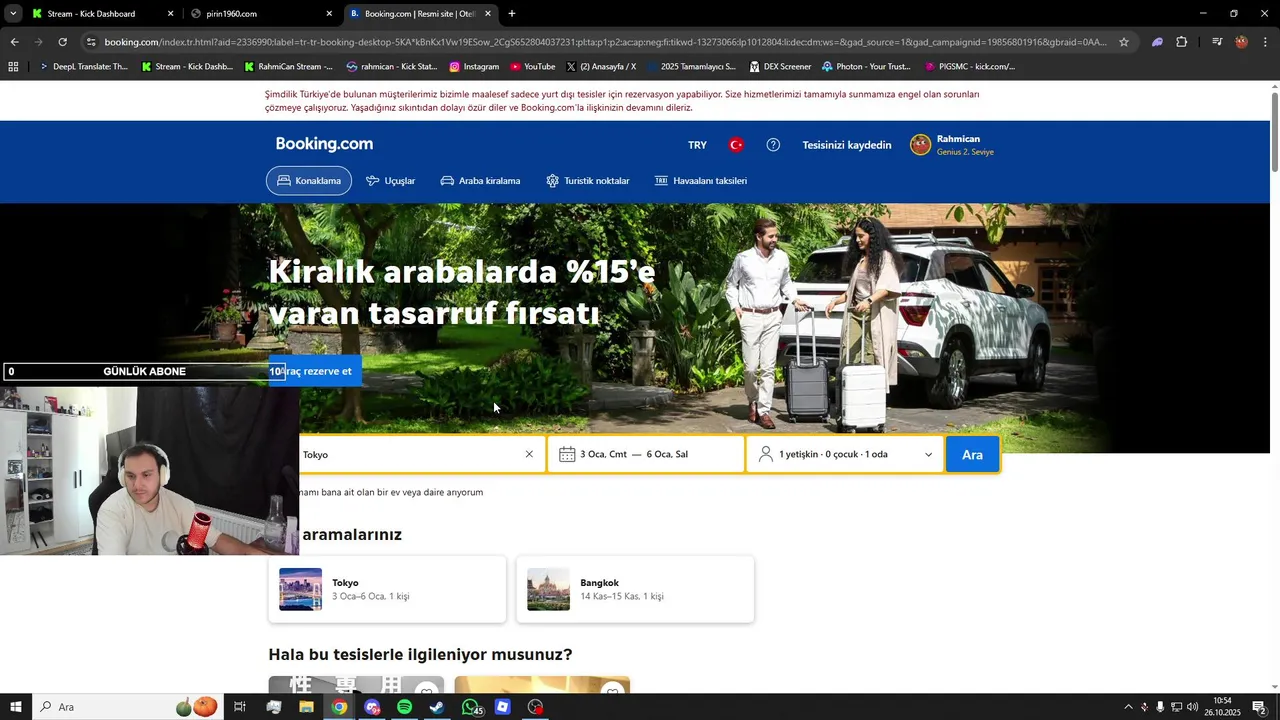The height and width of the screenshot is (720, 1280).
Task: Click the Booking.com logo
Action: [324, 144]
